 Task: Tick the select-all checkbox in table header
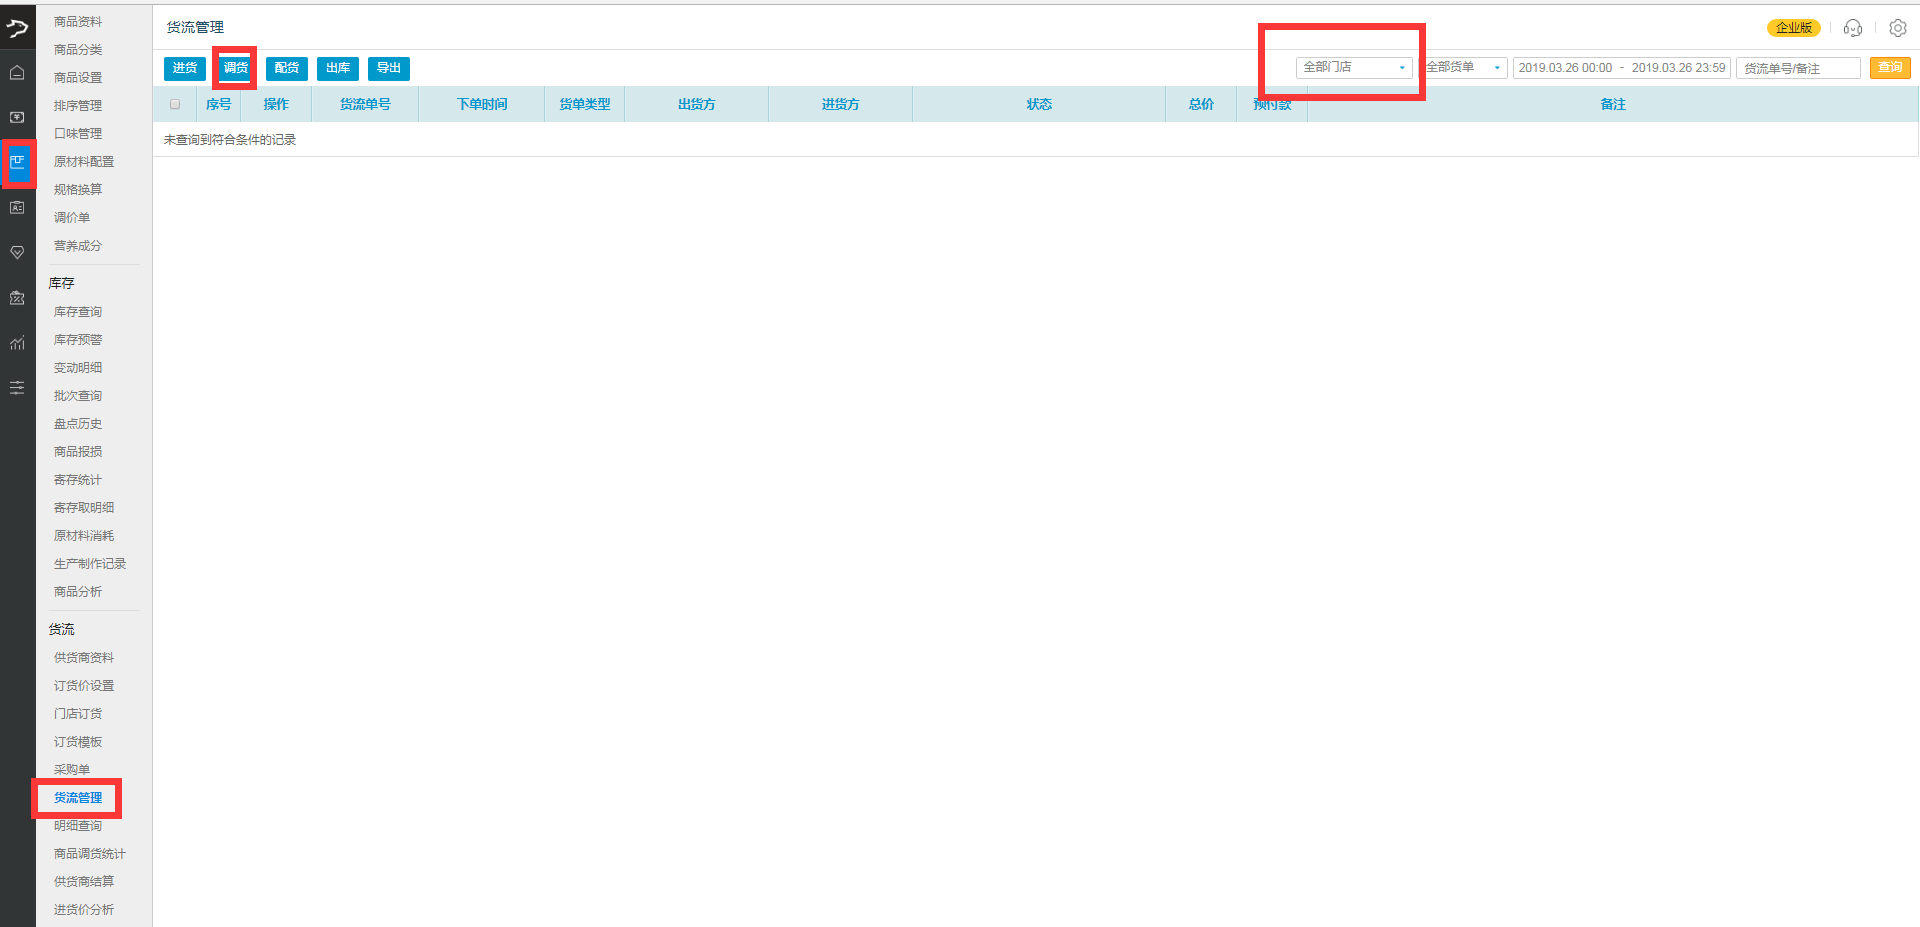tap(175, 104)
